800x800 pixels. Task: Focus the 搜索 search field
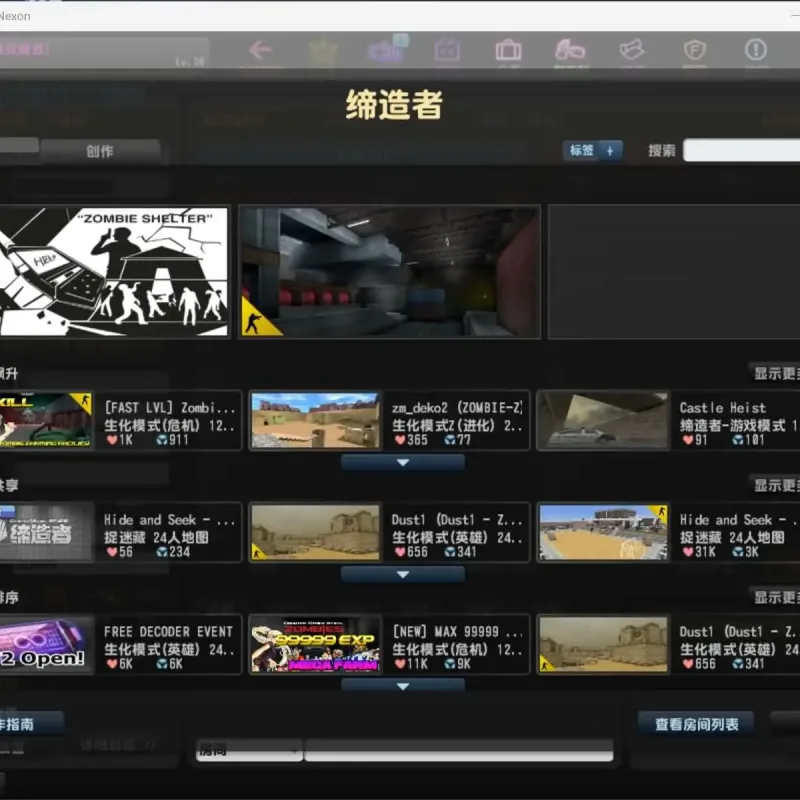(x=741, y=150)
